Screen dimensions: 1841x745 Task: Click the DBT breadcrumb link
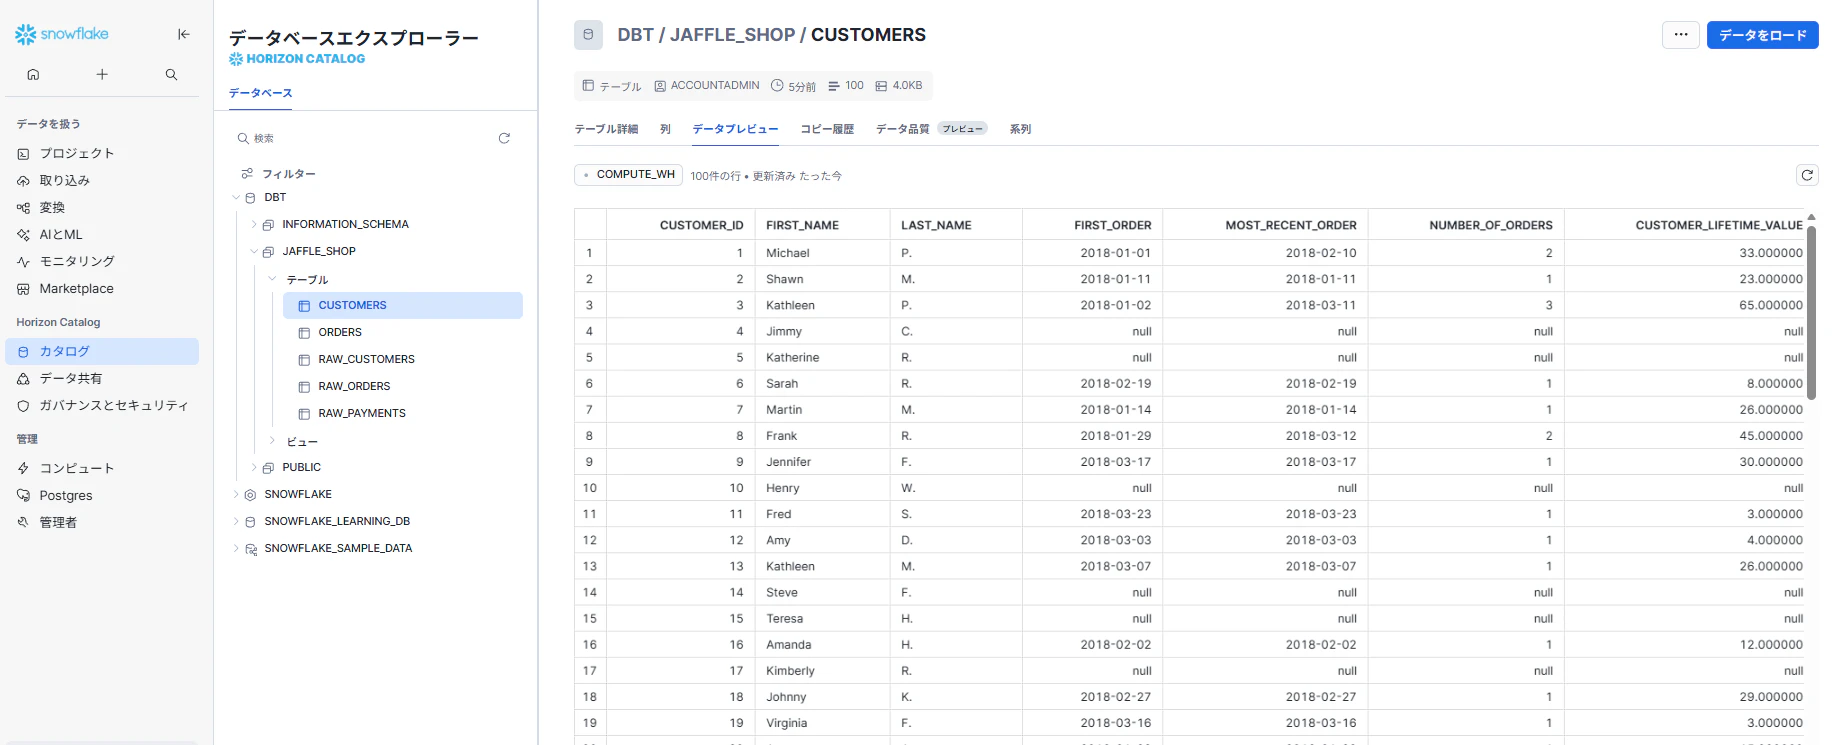click(x=636, y=35)
